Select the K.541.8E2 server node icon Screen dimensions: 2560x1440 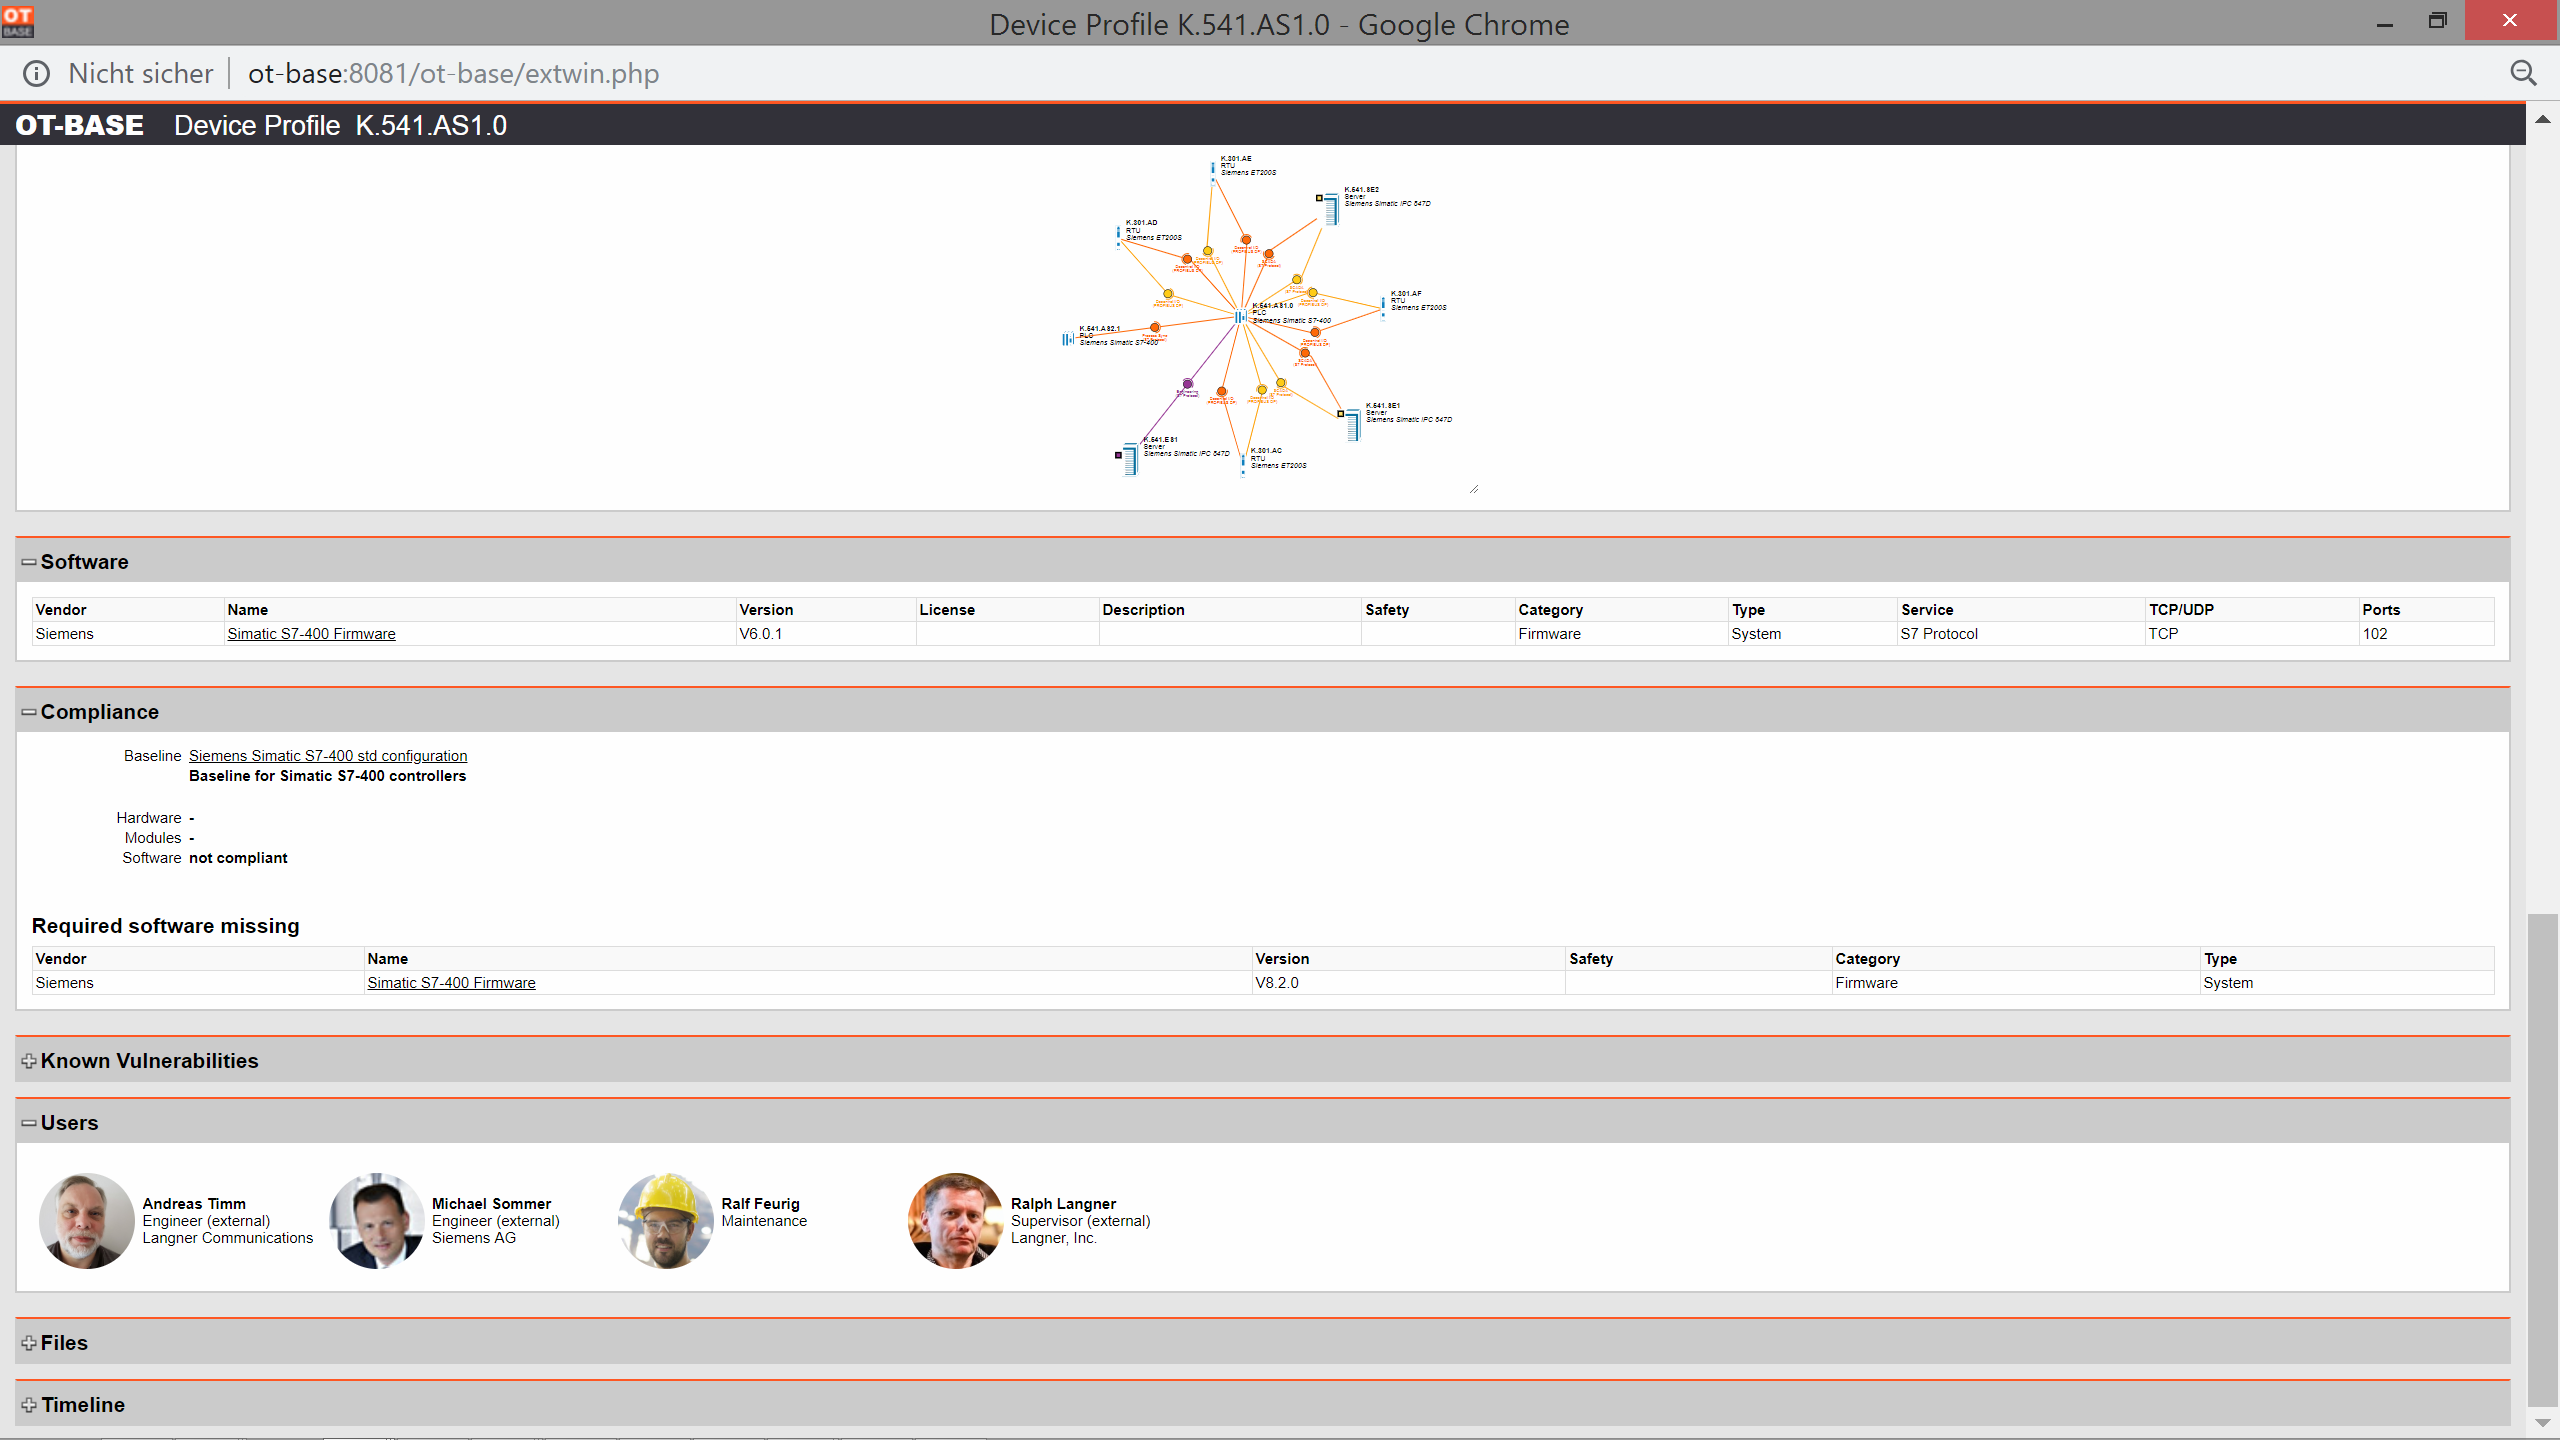tap(1331, 208)
